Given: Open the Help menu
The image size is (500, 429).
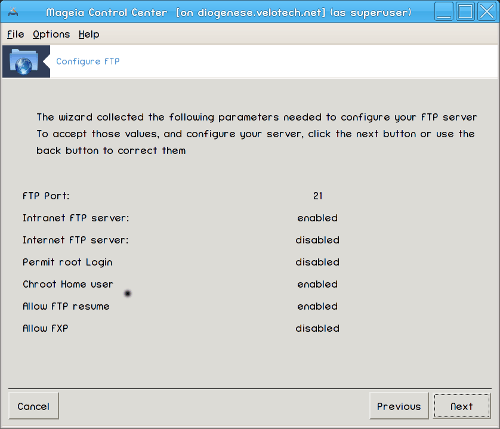Looking at the screenshot, I should (x=89, y=34).
